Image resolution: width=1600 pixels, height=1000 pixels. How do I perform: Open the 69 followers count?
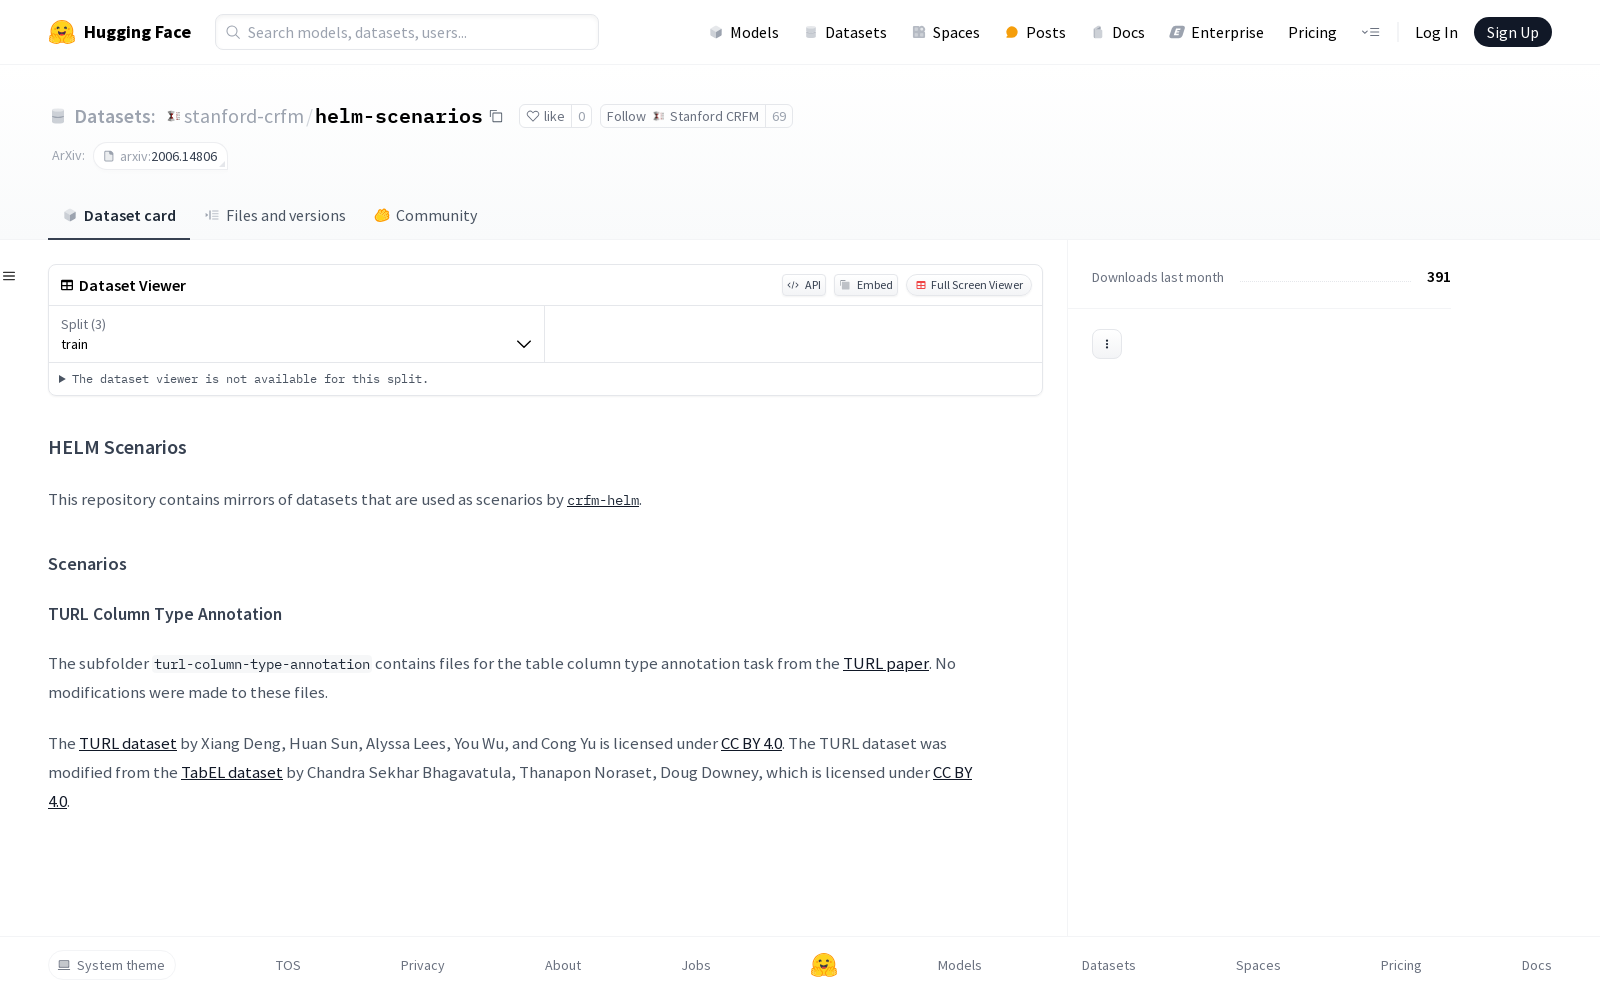(779, 116)
